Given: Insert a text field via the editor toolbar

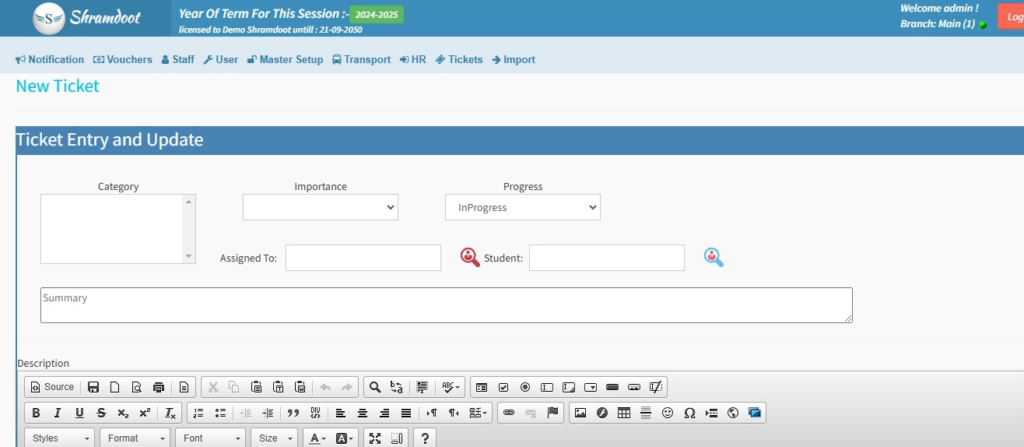Looking at the screenshot, I should point(547,387).
